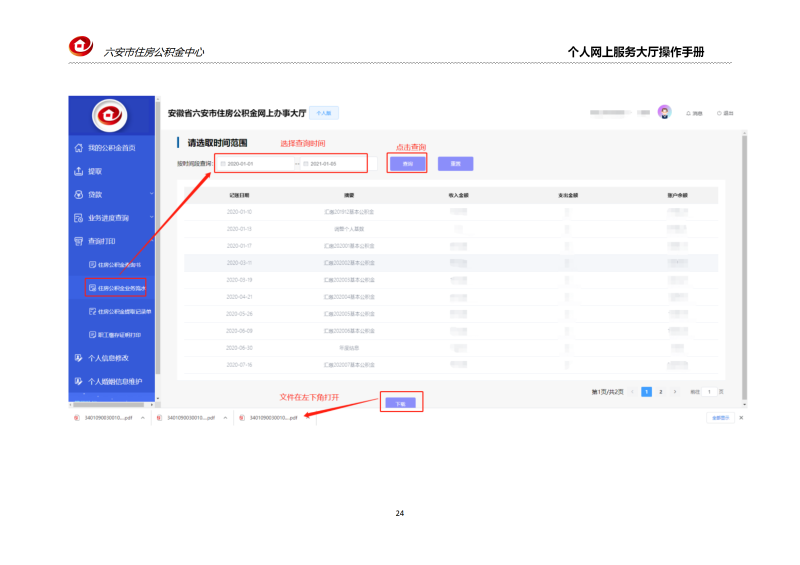Open the second downloaded PDF in the download bar
The image size is (800, 565).
[x=187, y=418]
